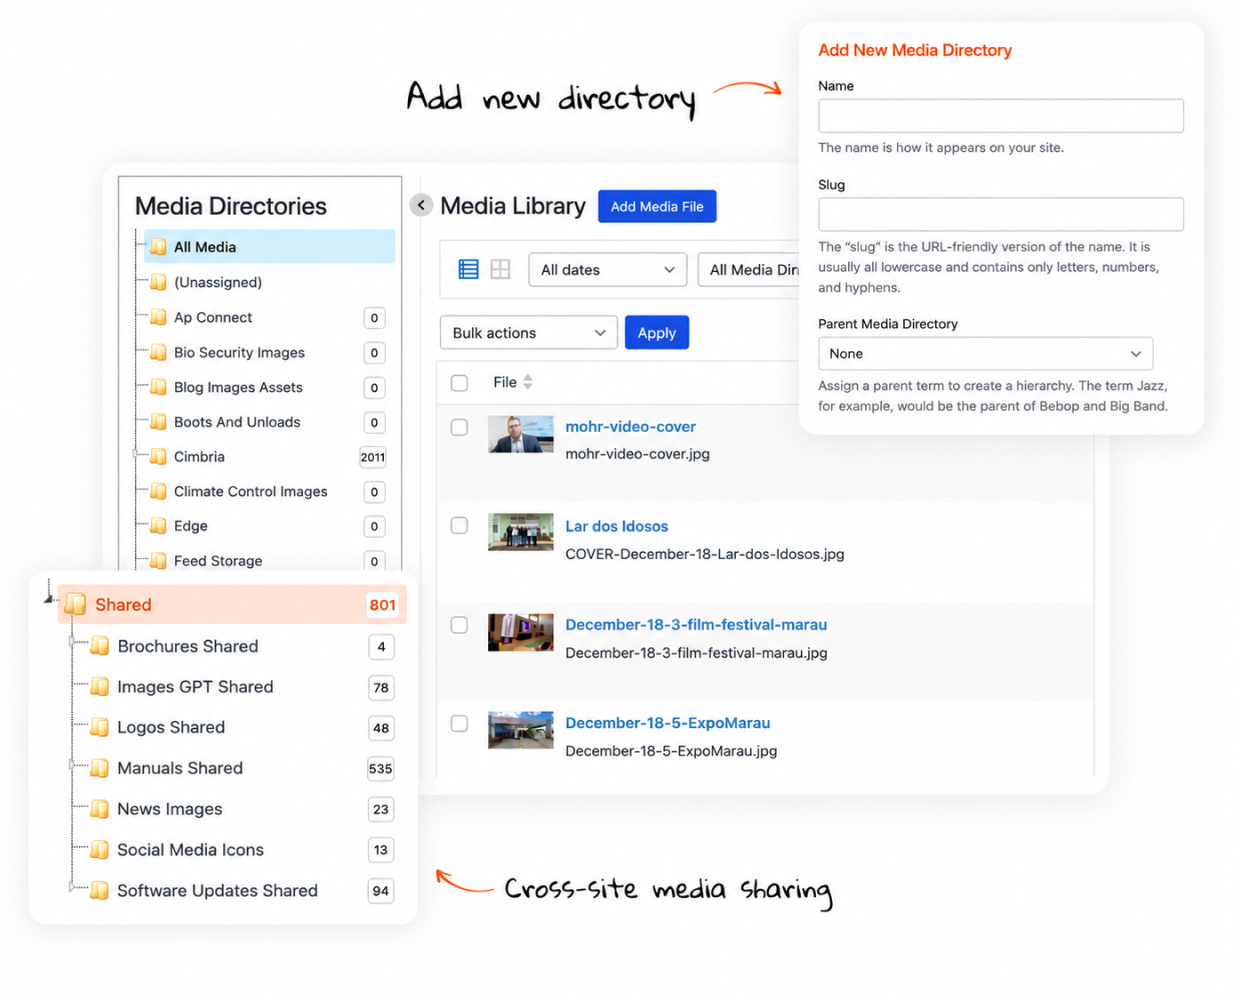Screen dimensions: 1240x1000
Task: Click filename mohr-video-cover.jpg
Action: coord(637,454)
